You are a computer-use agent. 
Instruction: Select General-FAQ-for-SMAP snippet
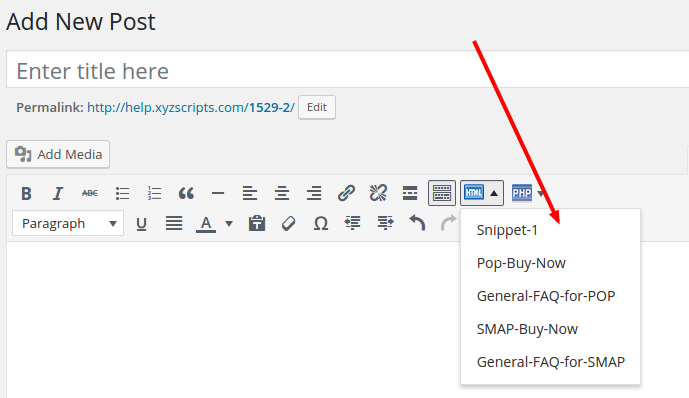tap(551, 362)
